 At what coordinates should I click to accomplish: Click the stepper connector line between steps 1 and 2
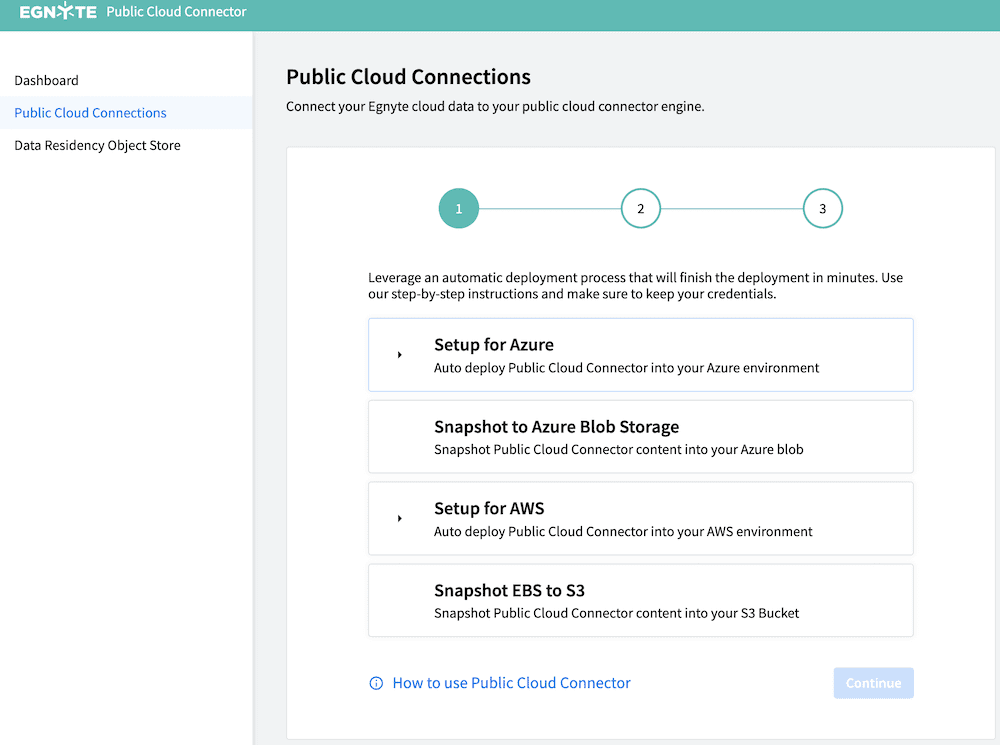[549, 208]
